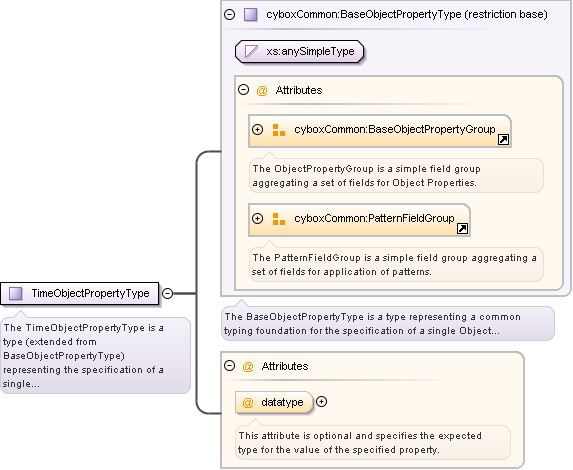Viewport: 573px width, 470px height.
Task: Click the @ icon of the upper Attributes panel
Action: click(262, 90)
